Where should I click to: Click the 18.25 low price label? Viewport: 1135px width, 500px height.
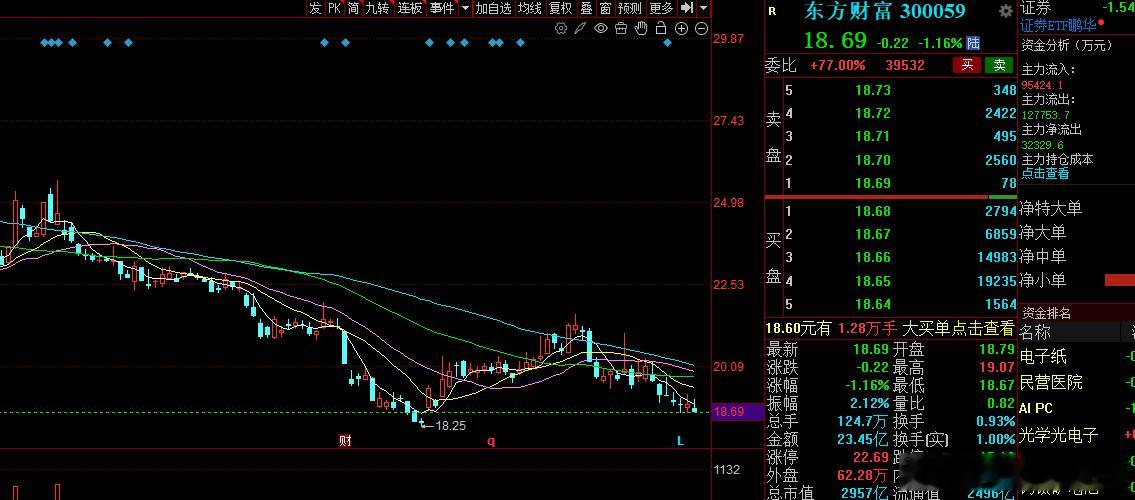tap(450, 425)
